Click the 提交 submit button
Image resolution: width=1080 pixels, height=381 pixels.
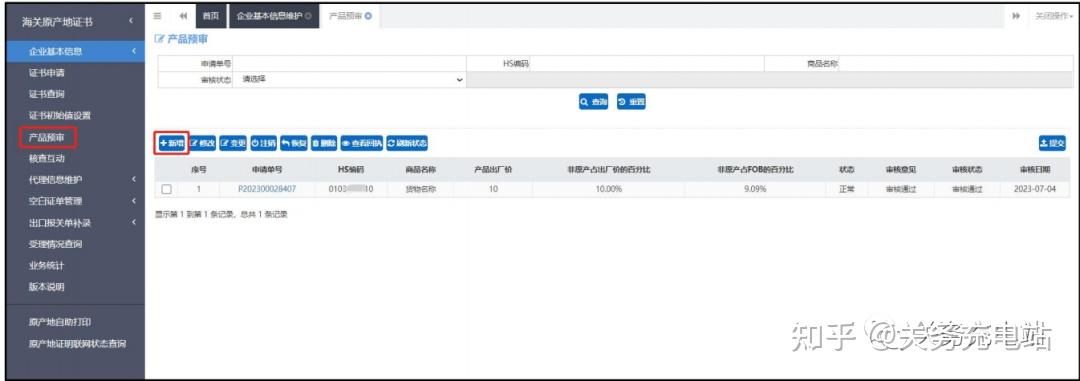tap(1052, 143)
